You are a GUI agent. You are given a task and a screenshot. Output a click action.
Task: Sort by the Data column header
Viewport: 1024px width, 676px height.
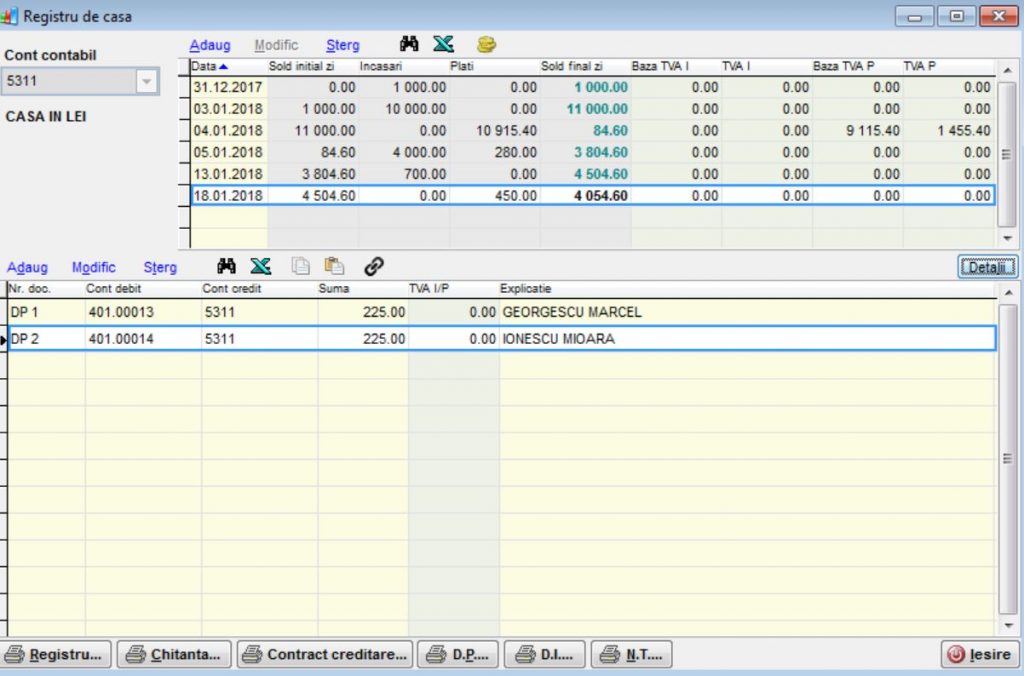click(209, 66)
